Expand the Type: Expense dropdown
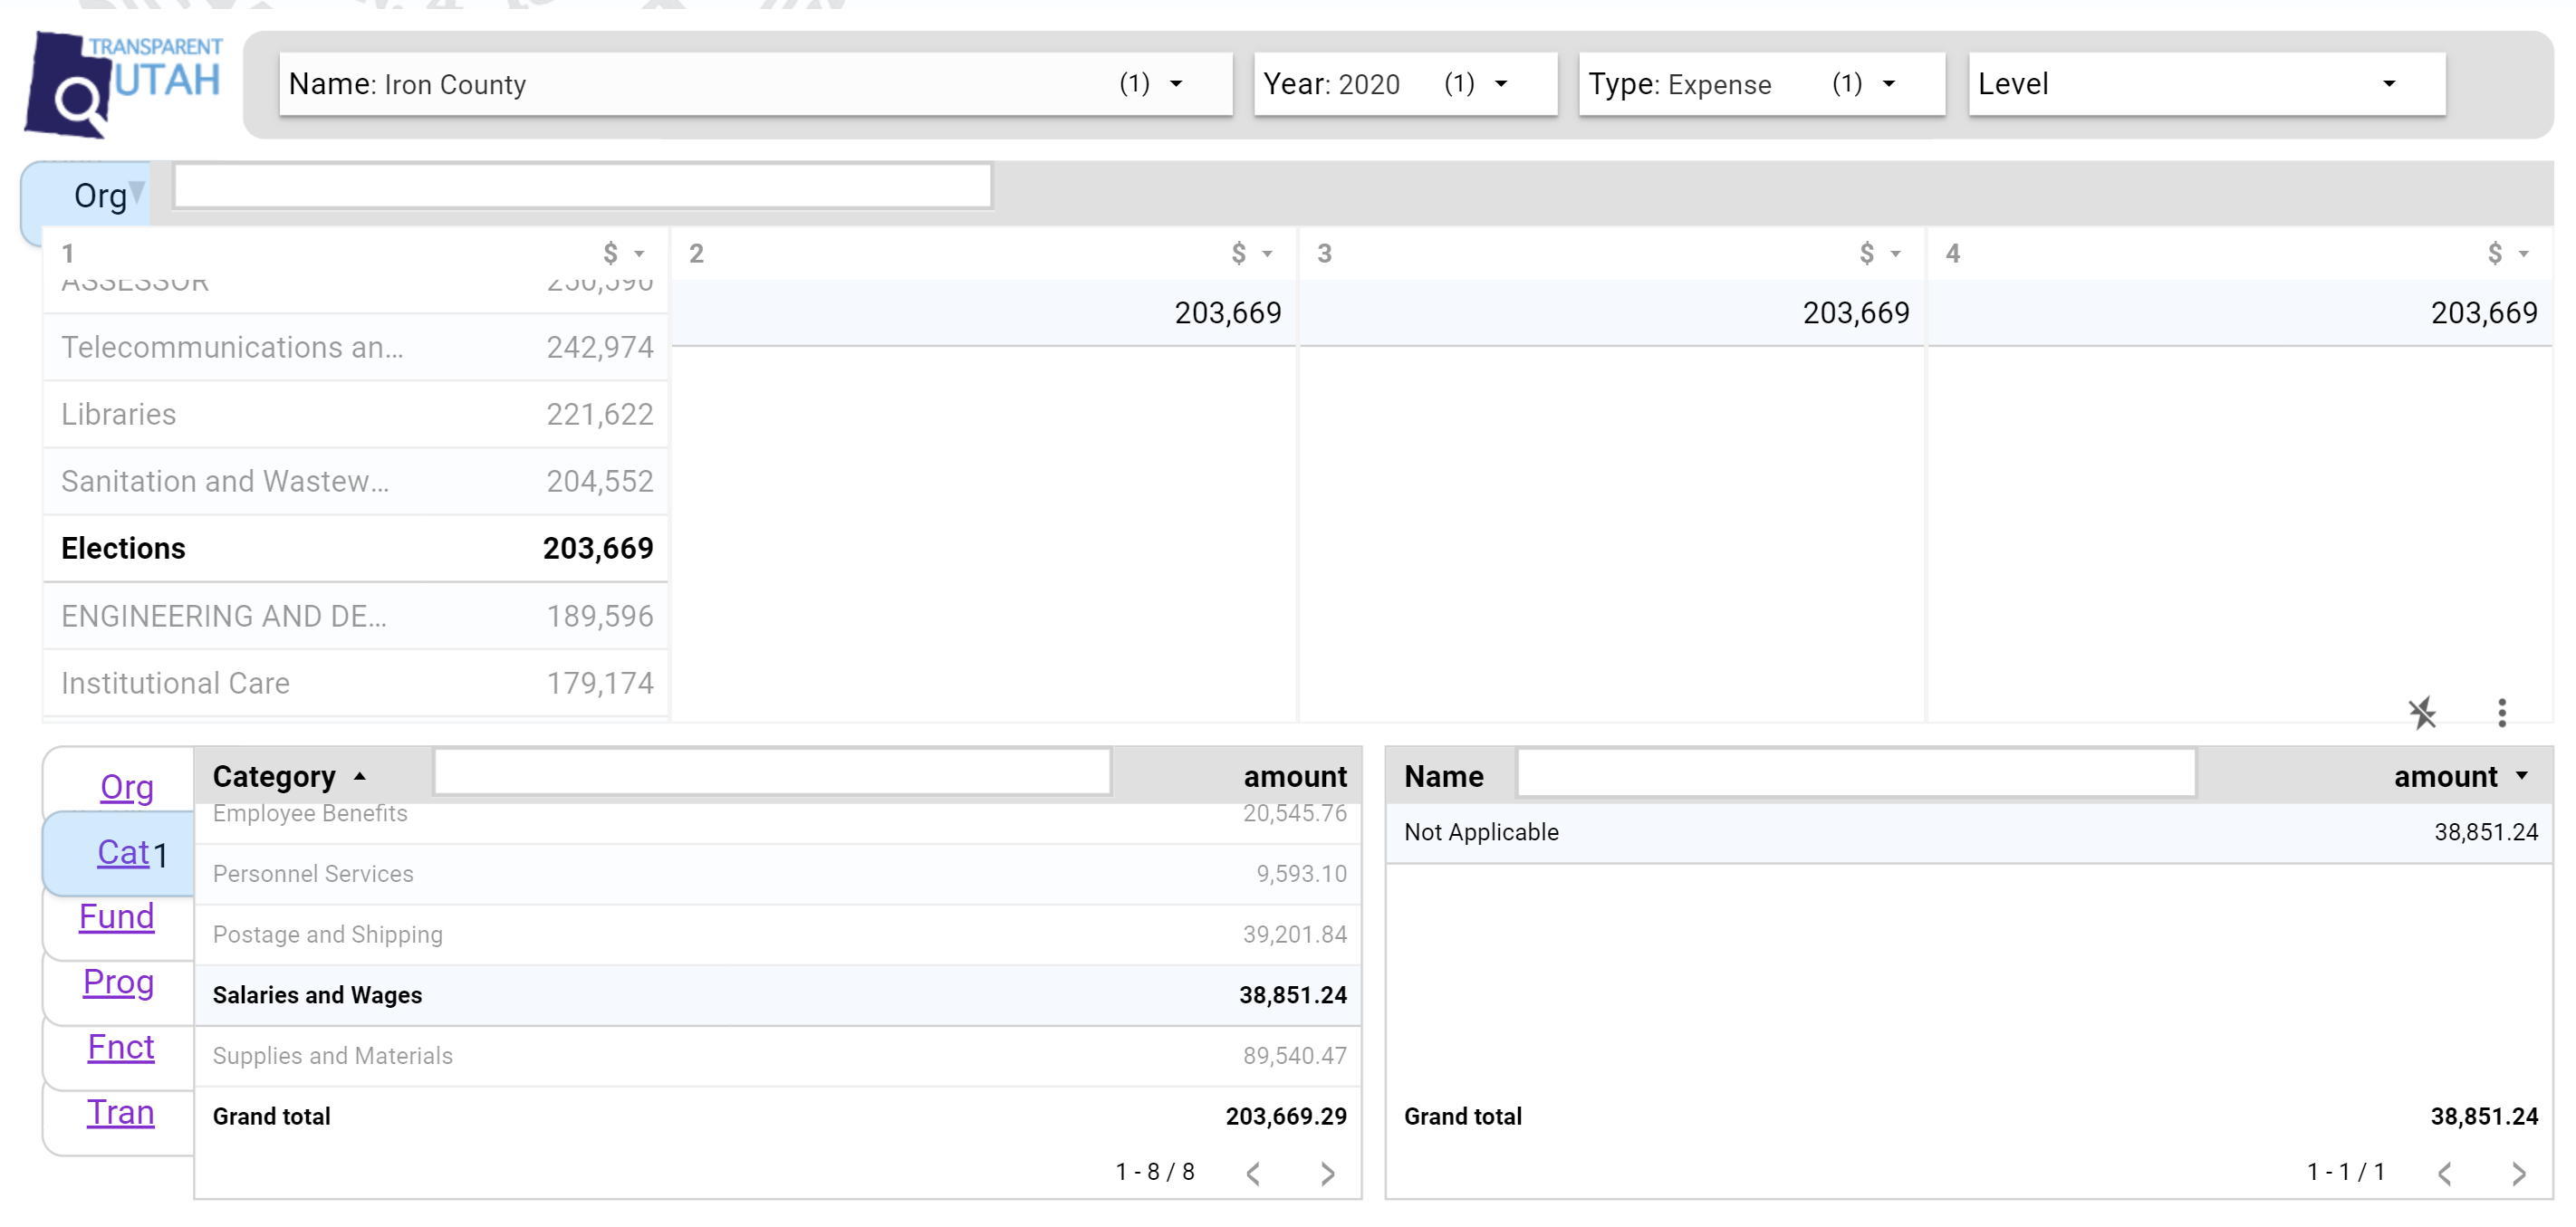The image size is (2576, 1227). pyautogui.click(x=1761, y=84)
